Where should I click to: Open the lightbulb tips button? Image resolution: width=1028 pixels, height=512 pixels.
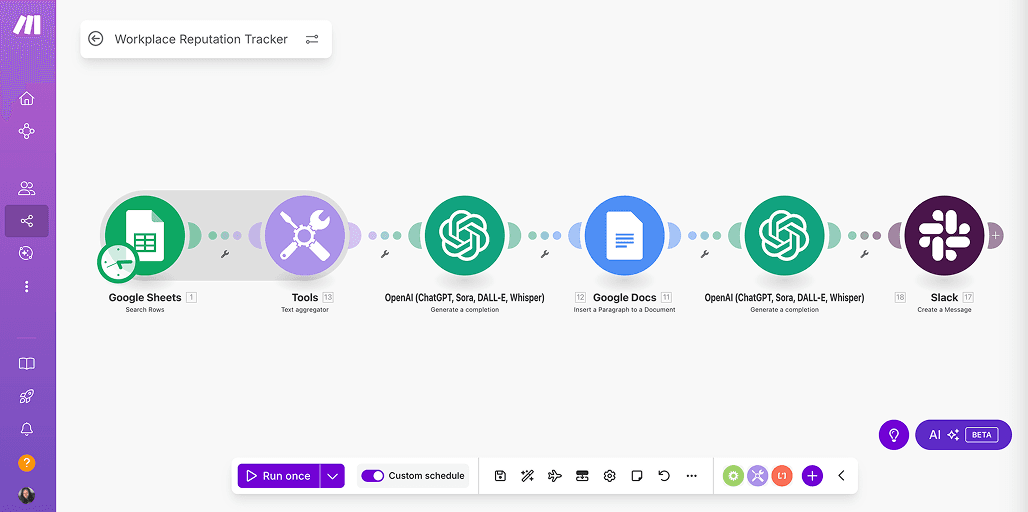(894, 435)
